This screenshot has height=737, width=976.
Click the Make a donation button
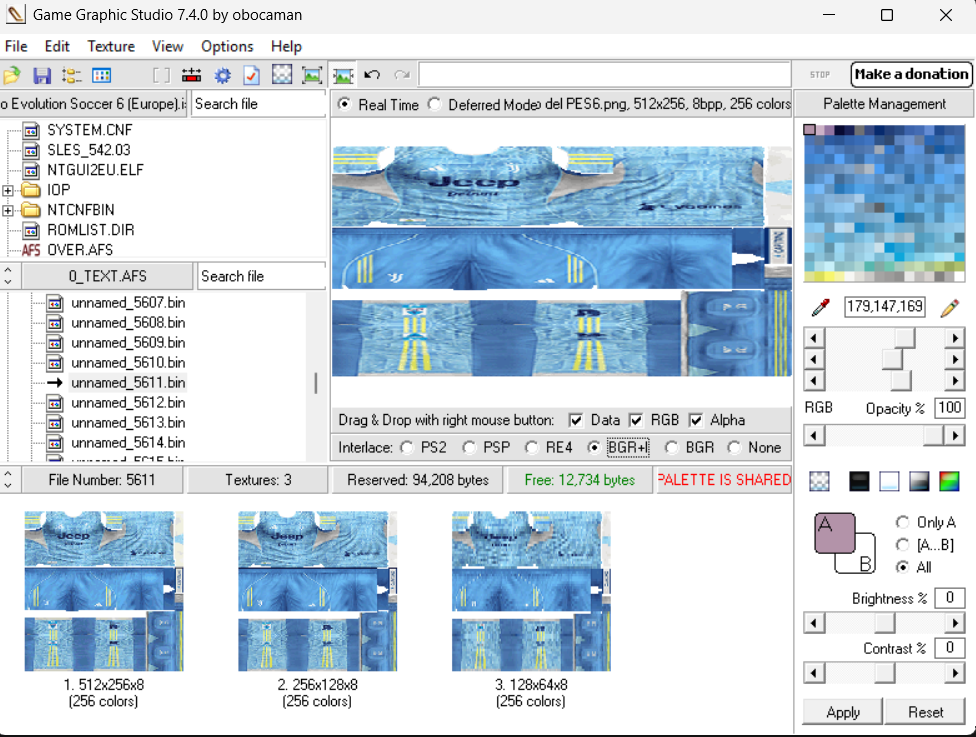pos(911,74)
